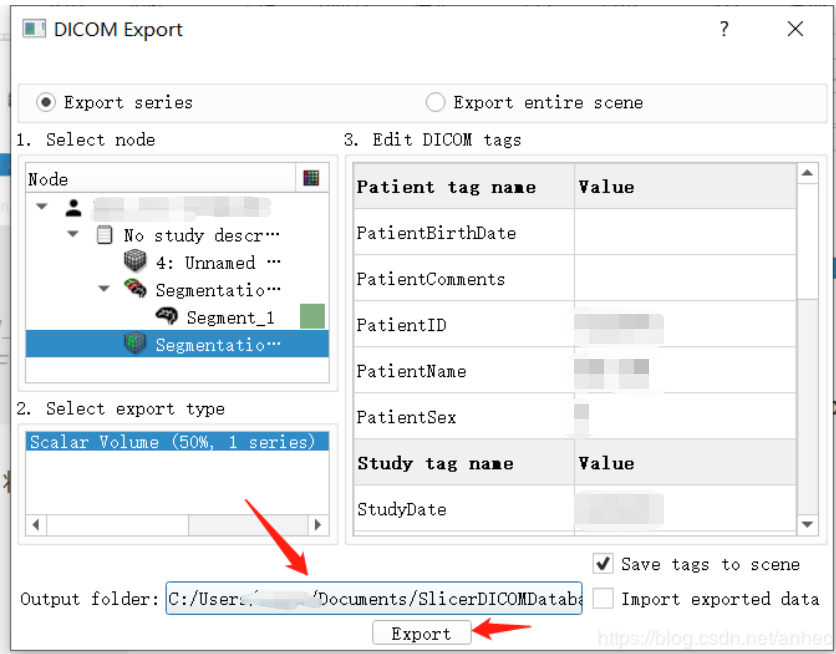Click the PatientID tag name
The width and height of the screenshot is (836, 654).
point(401,325)
